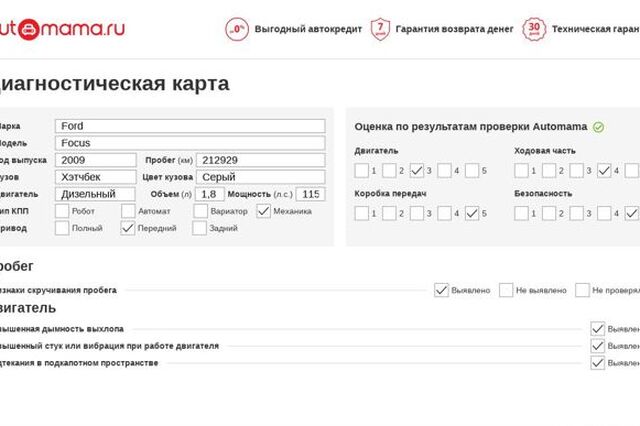This screenshot has height=426, width=640.
Task: Click the engine type field Дизельный
Action: click(95, 194)
